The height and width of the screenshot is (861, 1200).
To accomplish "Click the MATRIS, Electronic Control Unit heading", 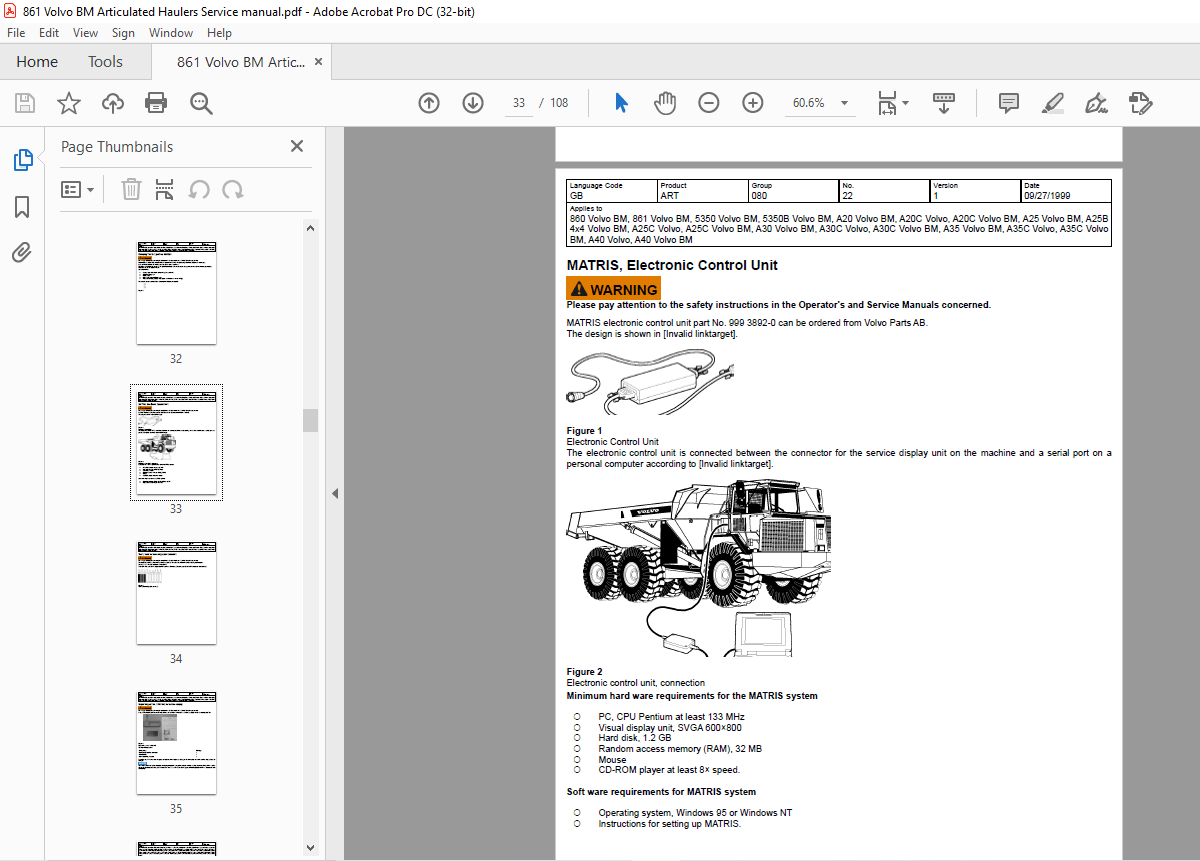I will [672, 265].
